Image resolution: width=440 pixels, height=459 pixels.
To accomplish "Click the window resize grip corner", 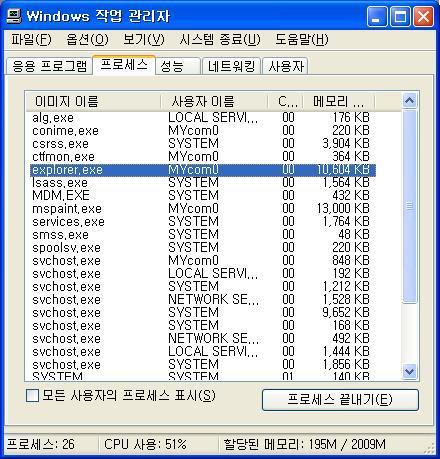I will click(430, 448).
